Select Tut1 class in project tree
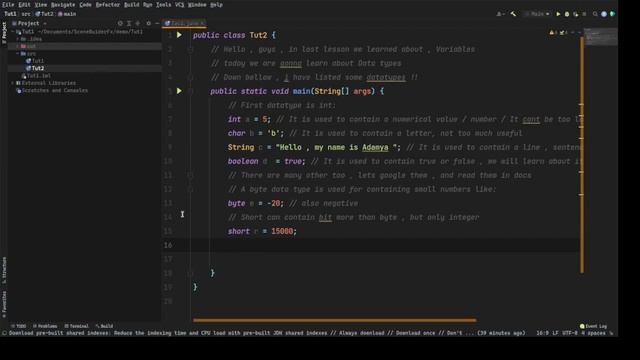This screenshot has height=360, width=640. coord(35,61)
